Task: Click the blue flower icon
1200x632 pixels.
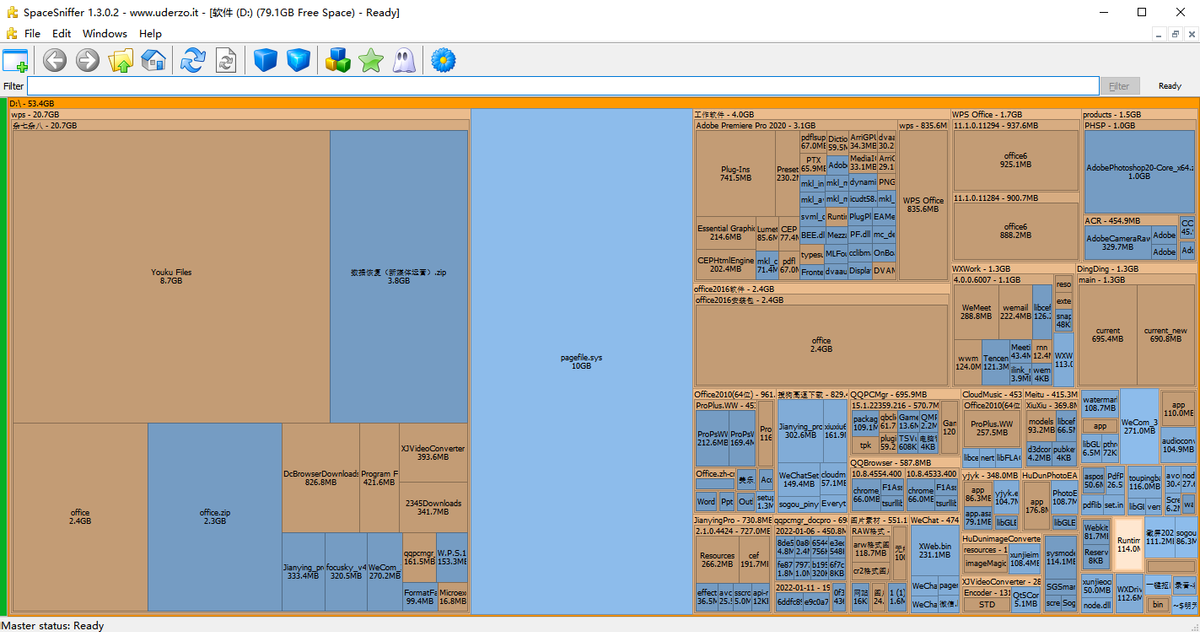Action: coord(443,61)
